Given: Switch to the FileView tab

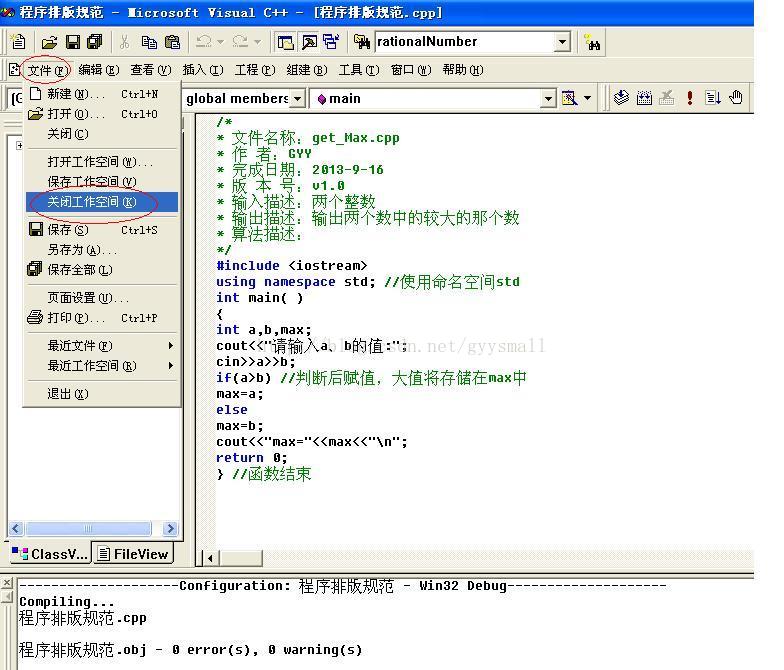Looking at the screenshot, I should click(x=133, y=554).
